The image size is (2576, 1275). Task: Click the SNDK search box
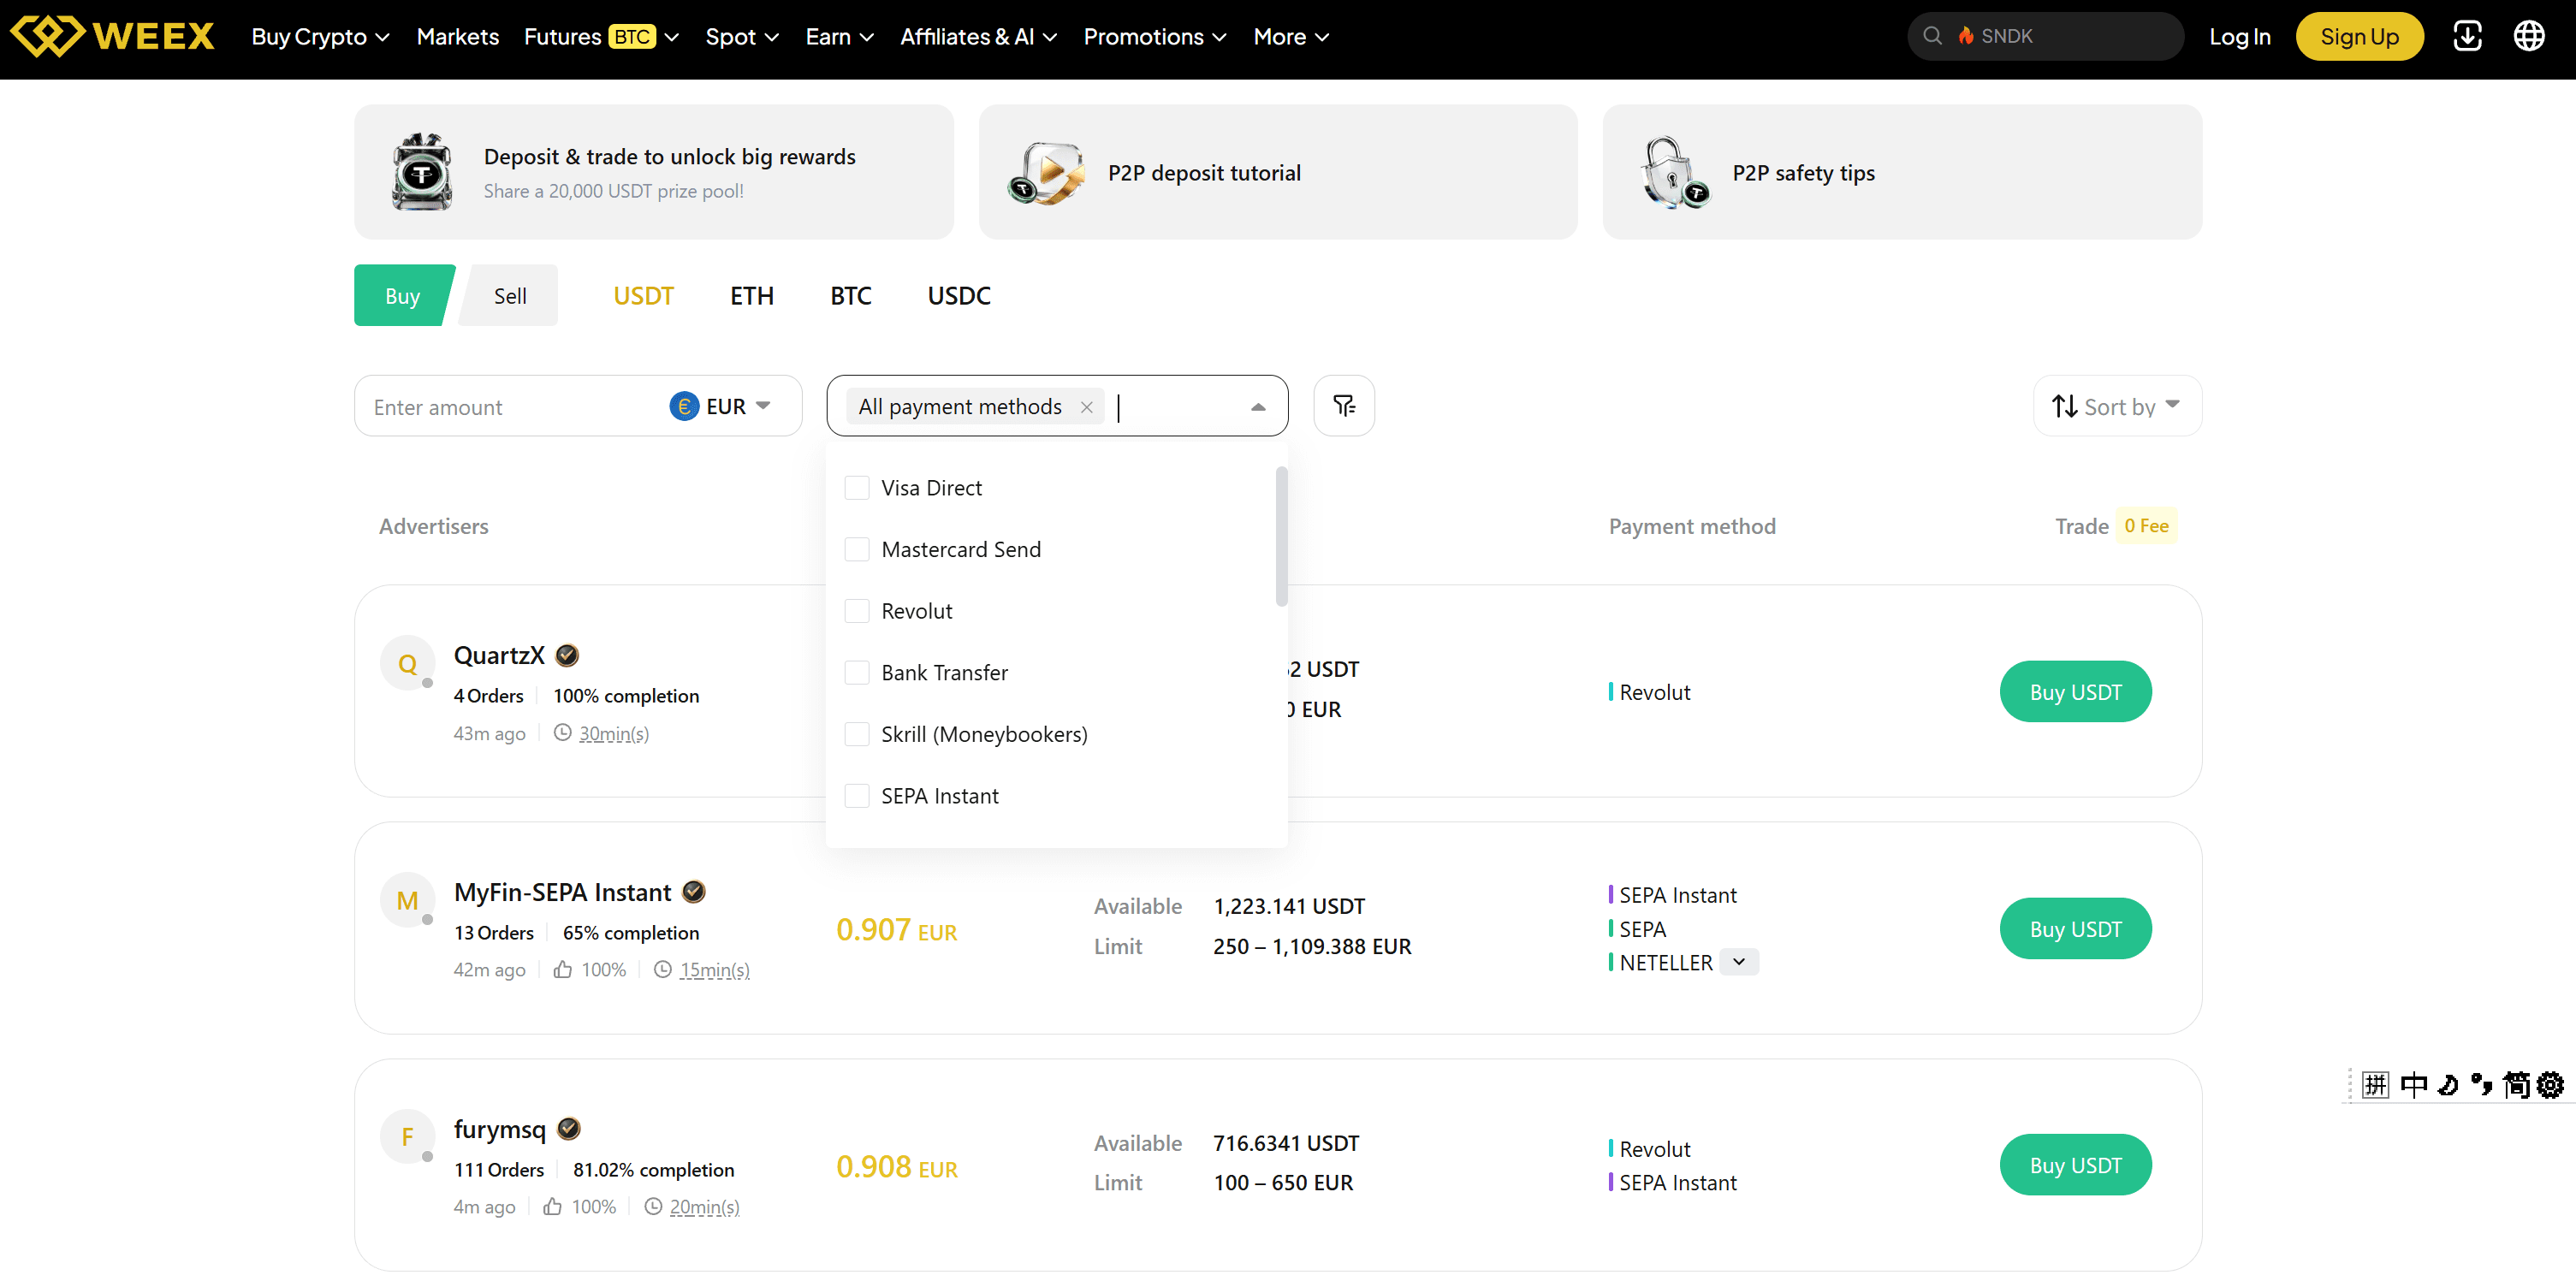click(2045, 36)
